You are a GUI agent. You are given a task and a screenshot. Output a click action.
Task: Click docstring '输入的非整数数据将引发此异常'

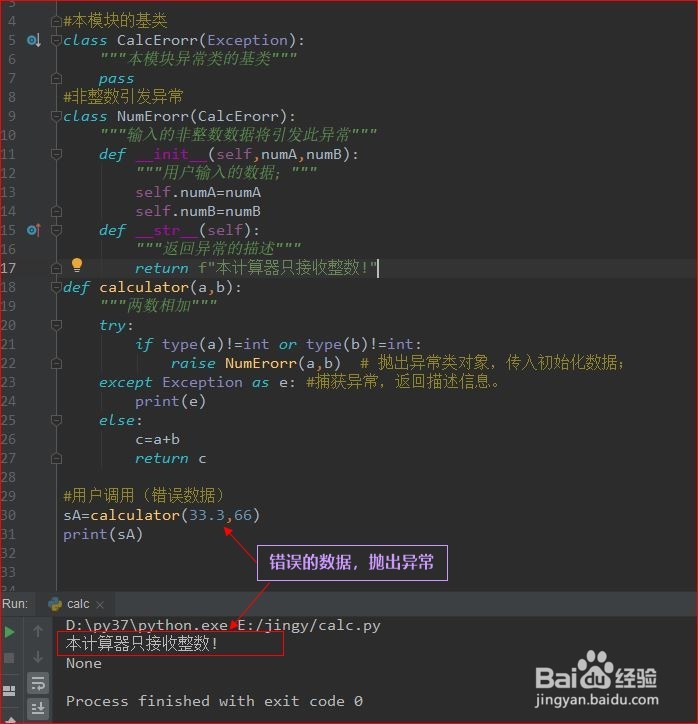239,135
